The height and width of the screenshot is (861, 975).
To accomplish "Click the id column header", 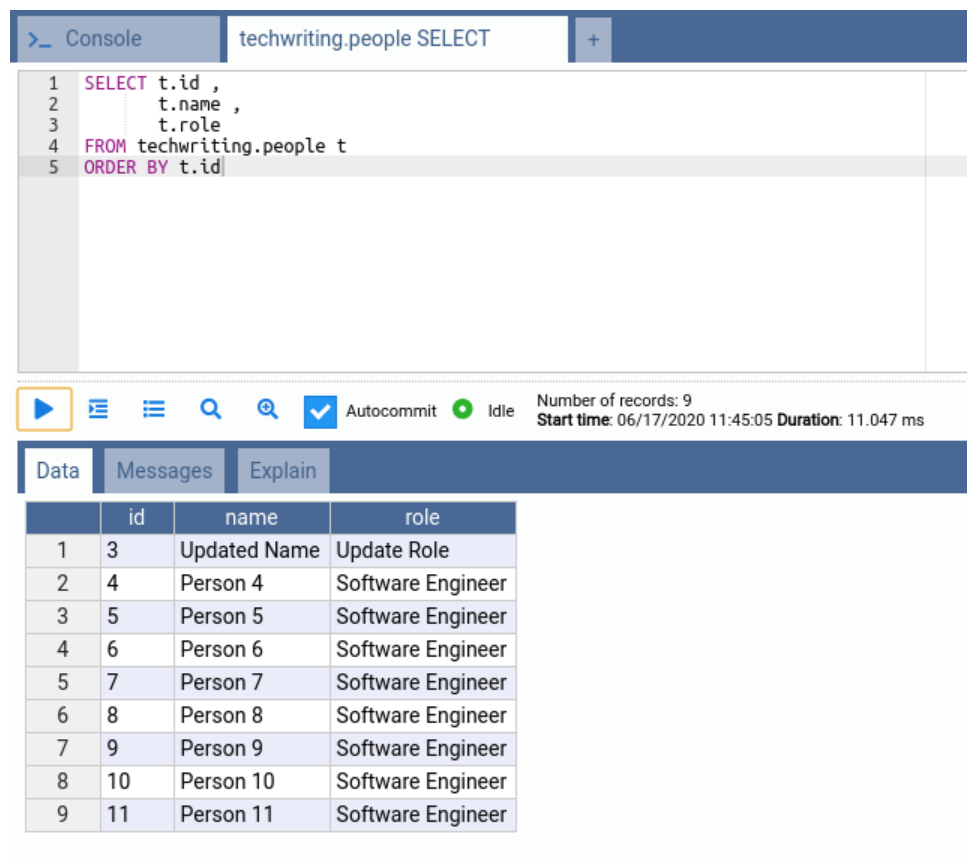I will pos(137,518).
